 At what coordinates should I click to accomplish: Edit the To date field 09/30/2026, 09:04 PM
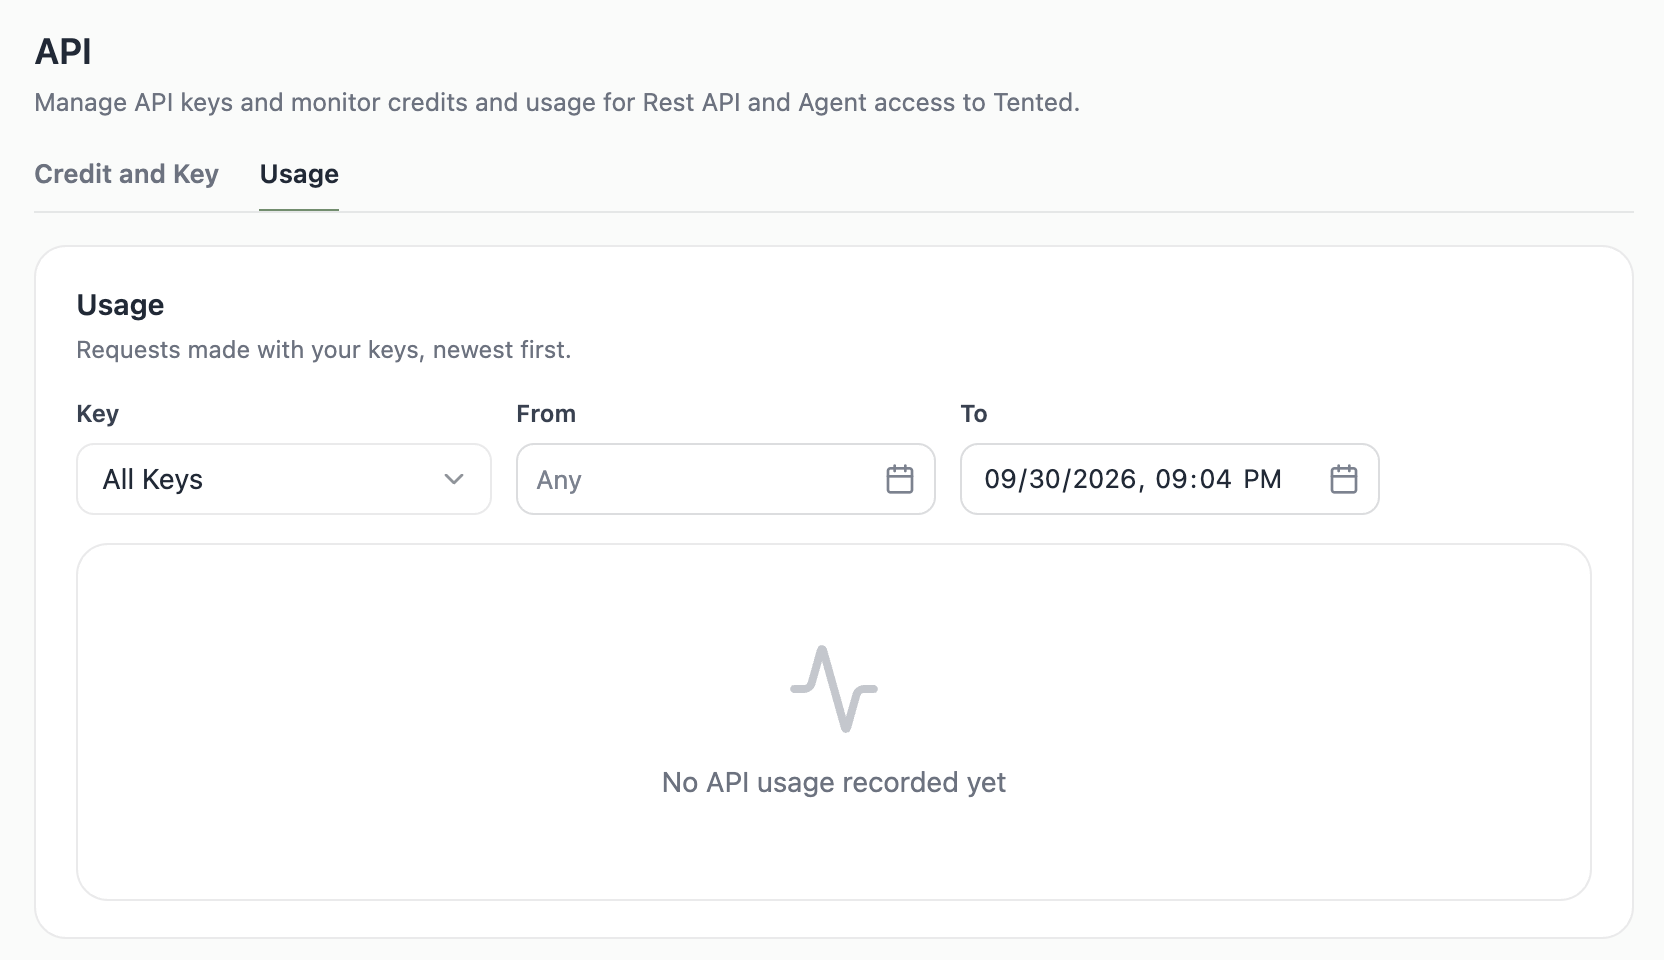pyautogui.click(x=1170, y=479)
